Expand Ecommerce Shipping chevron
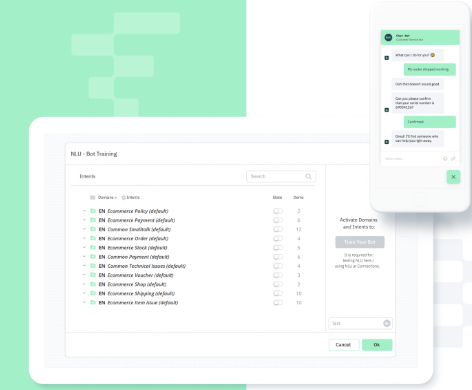 tap(84, 293)
